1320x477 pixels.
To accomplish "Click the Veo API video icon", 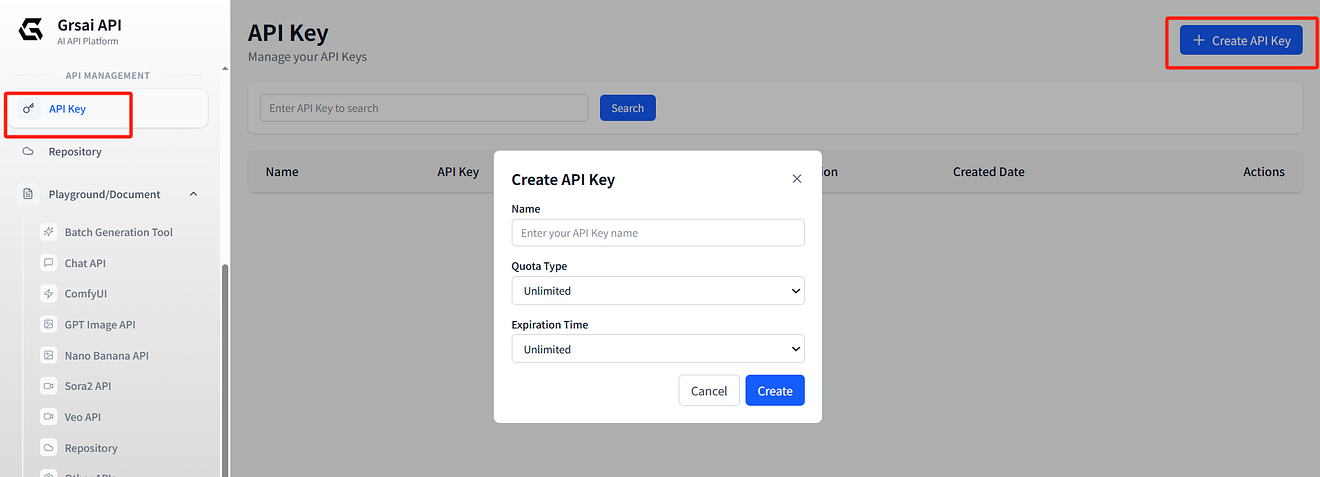I will tap(48, 417).
